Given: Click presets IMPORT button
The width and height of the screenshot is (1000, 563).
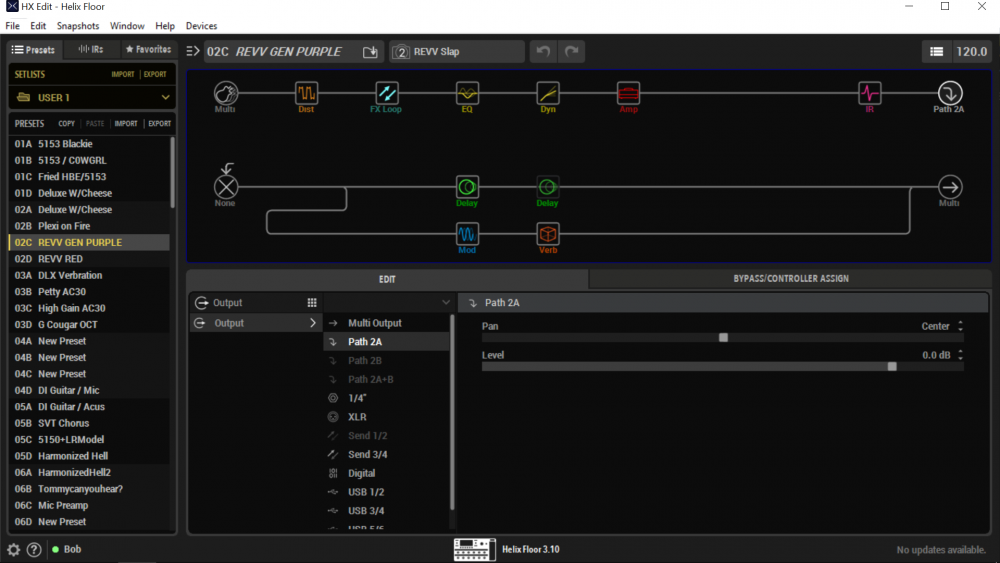Looking at the screenshot, I should (x=126, y=124).
